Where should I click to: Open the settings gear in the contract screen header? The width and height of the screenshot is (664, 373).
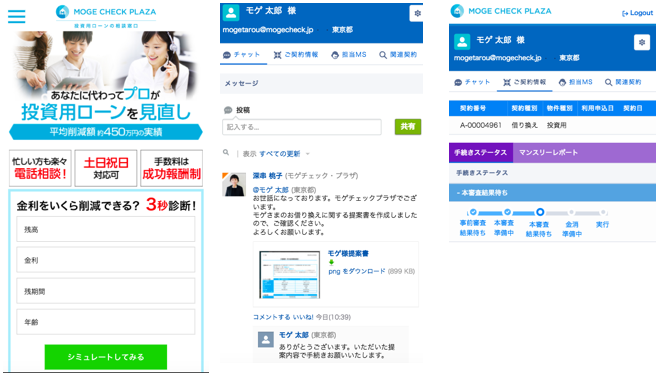tap(642, 42)
